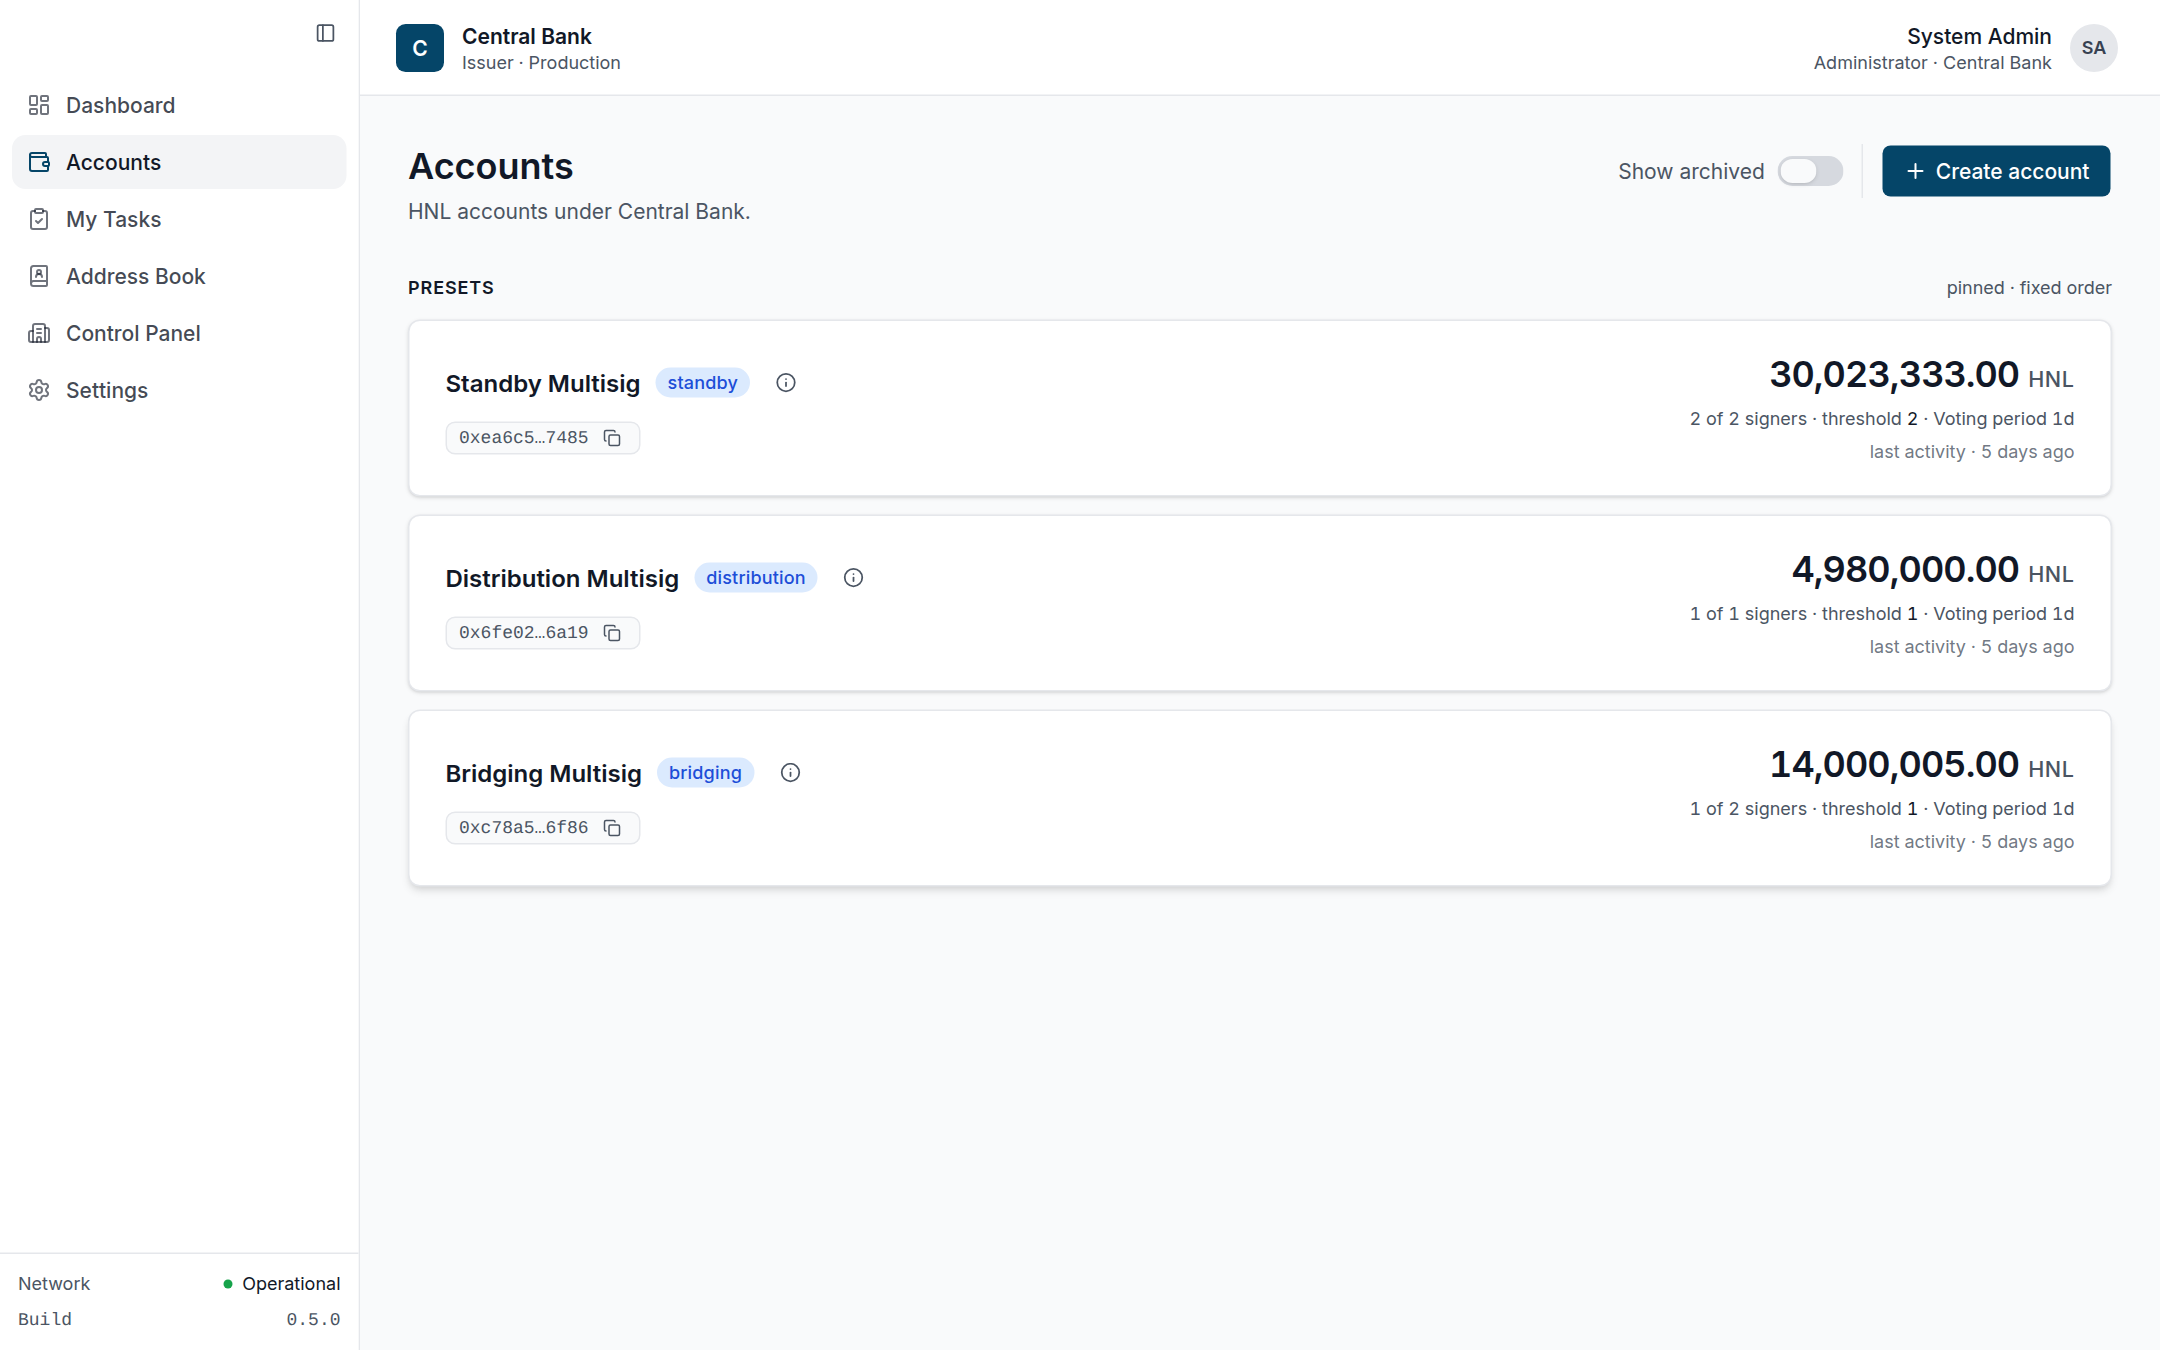Open the Bridging Multisig account card
Screen dimensions: 2160x1350
1259,798
